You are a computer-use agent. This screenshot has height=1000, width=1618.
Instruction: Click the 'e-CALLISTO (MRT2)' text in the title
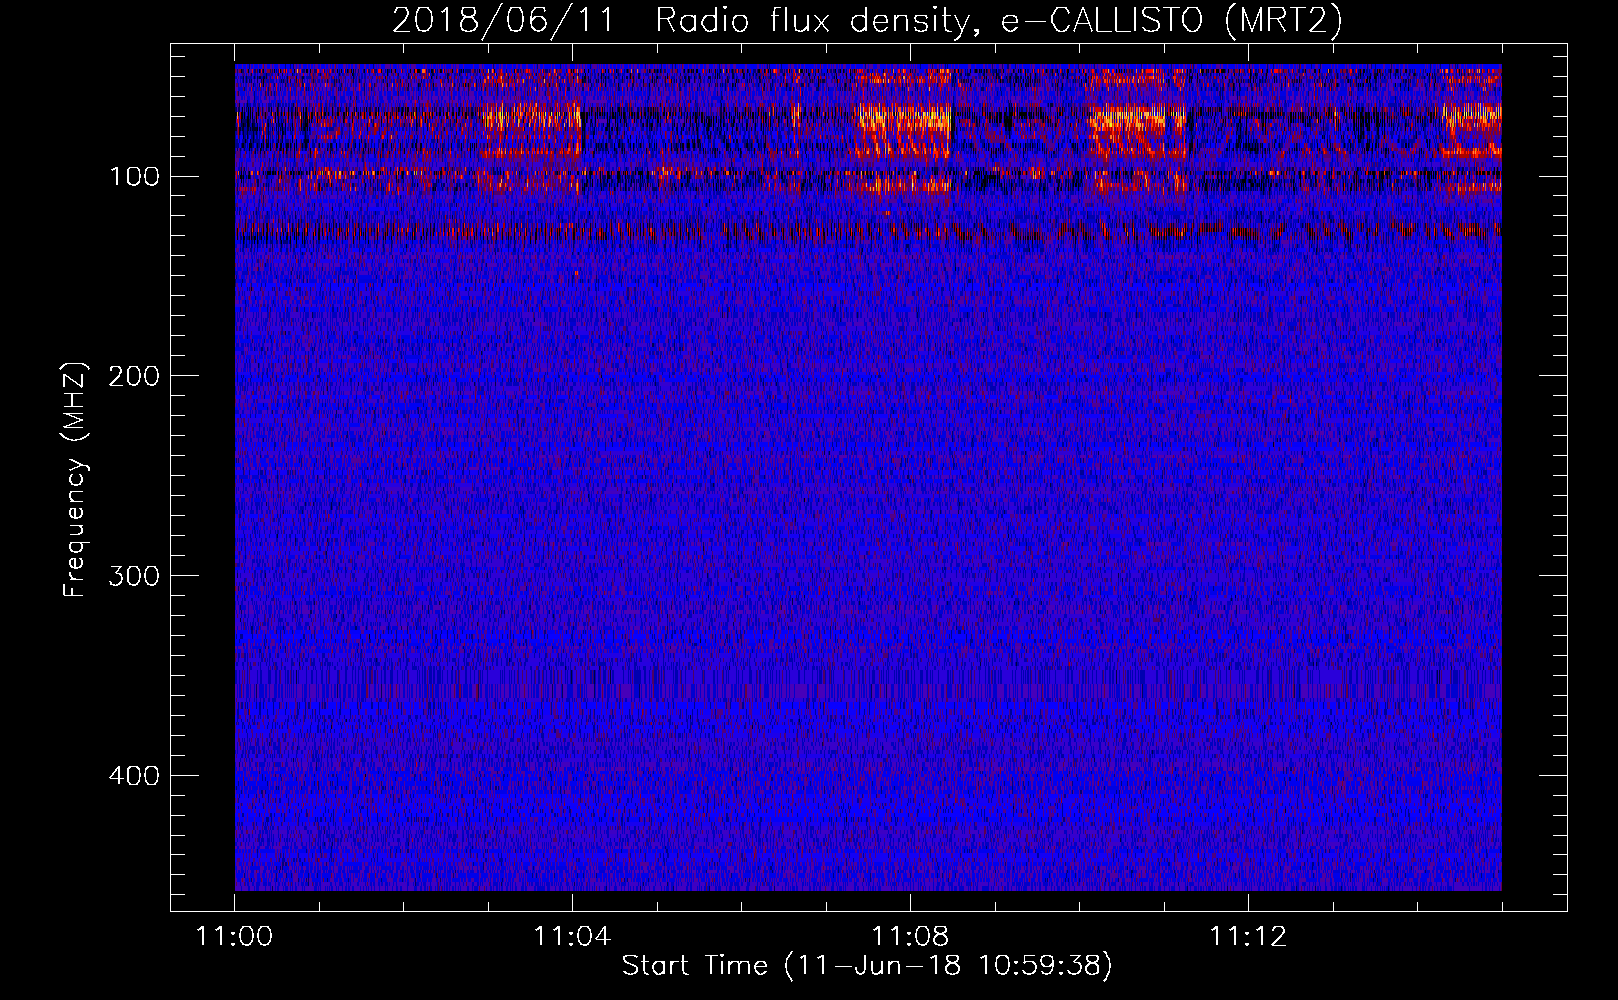(1172, 21)
